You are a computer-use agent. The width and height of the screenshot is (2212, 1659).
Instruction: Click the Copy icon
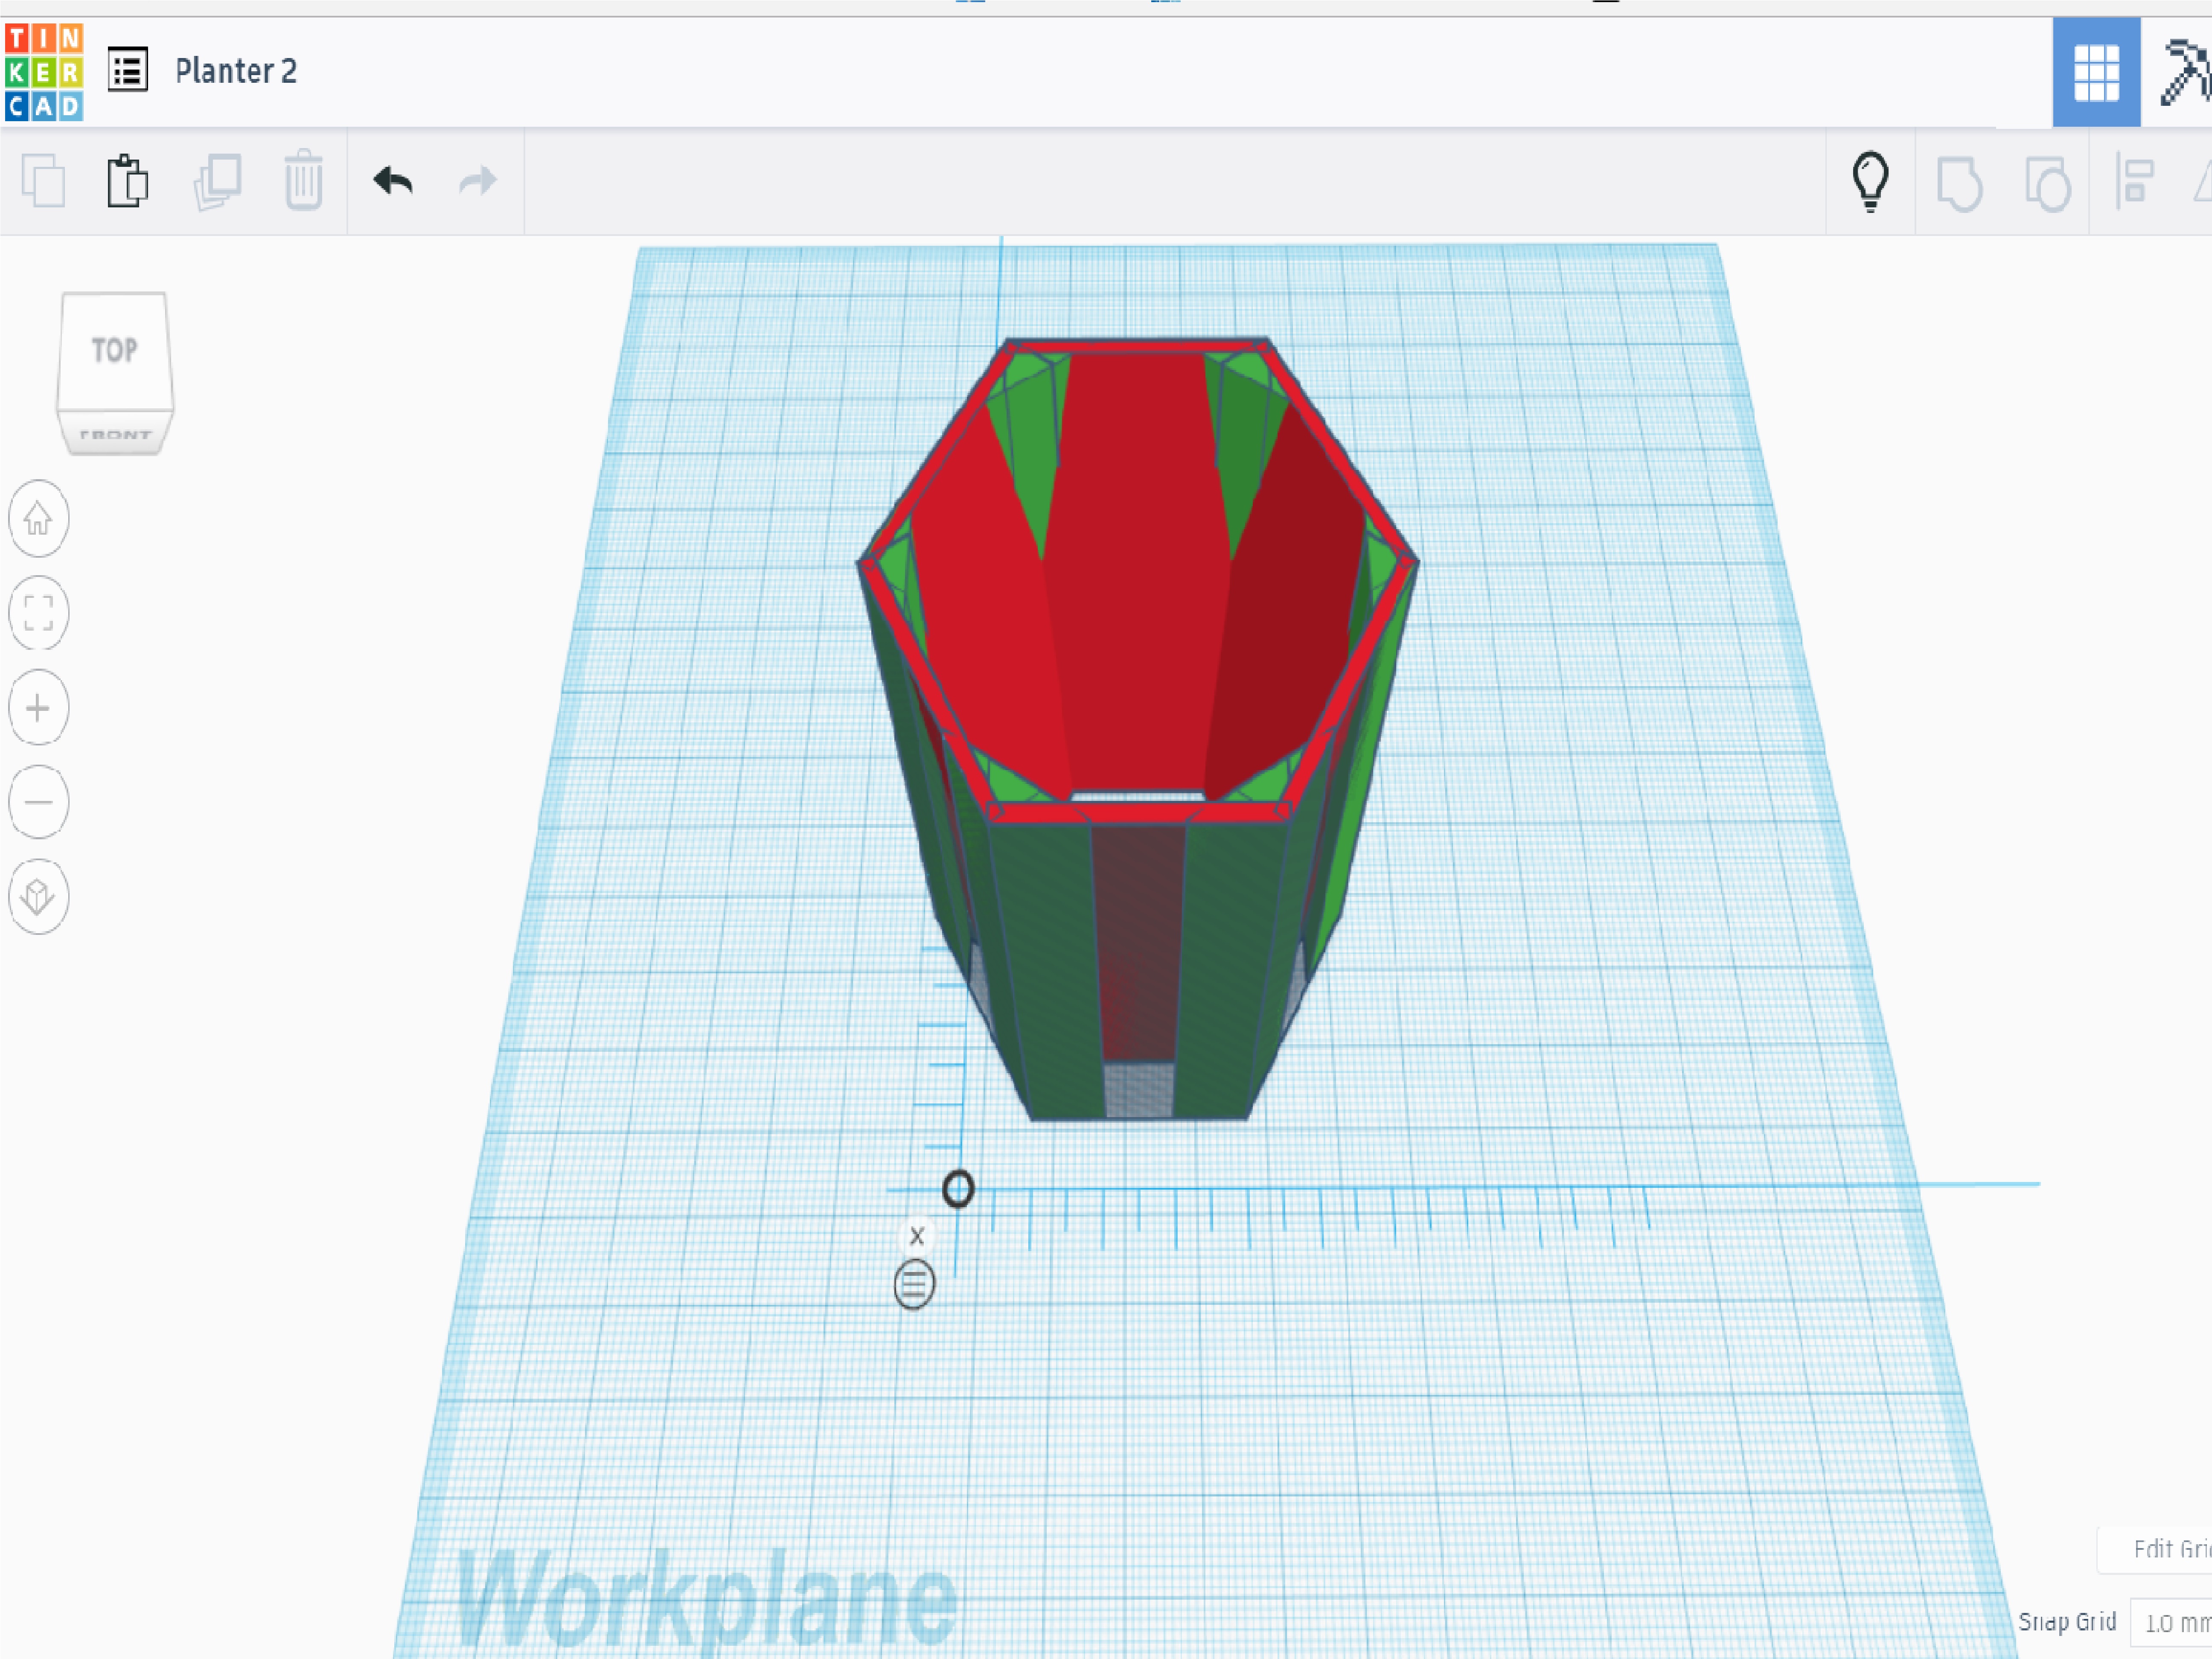coord(43,181)
